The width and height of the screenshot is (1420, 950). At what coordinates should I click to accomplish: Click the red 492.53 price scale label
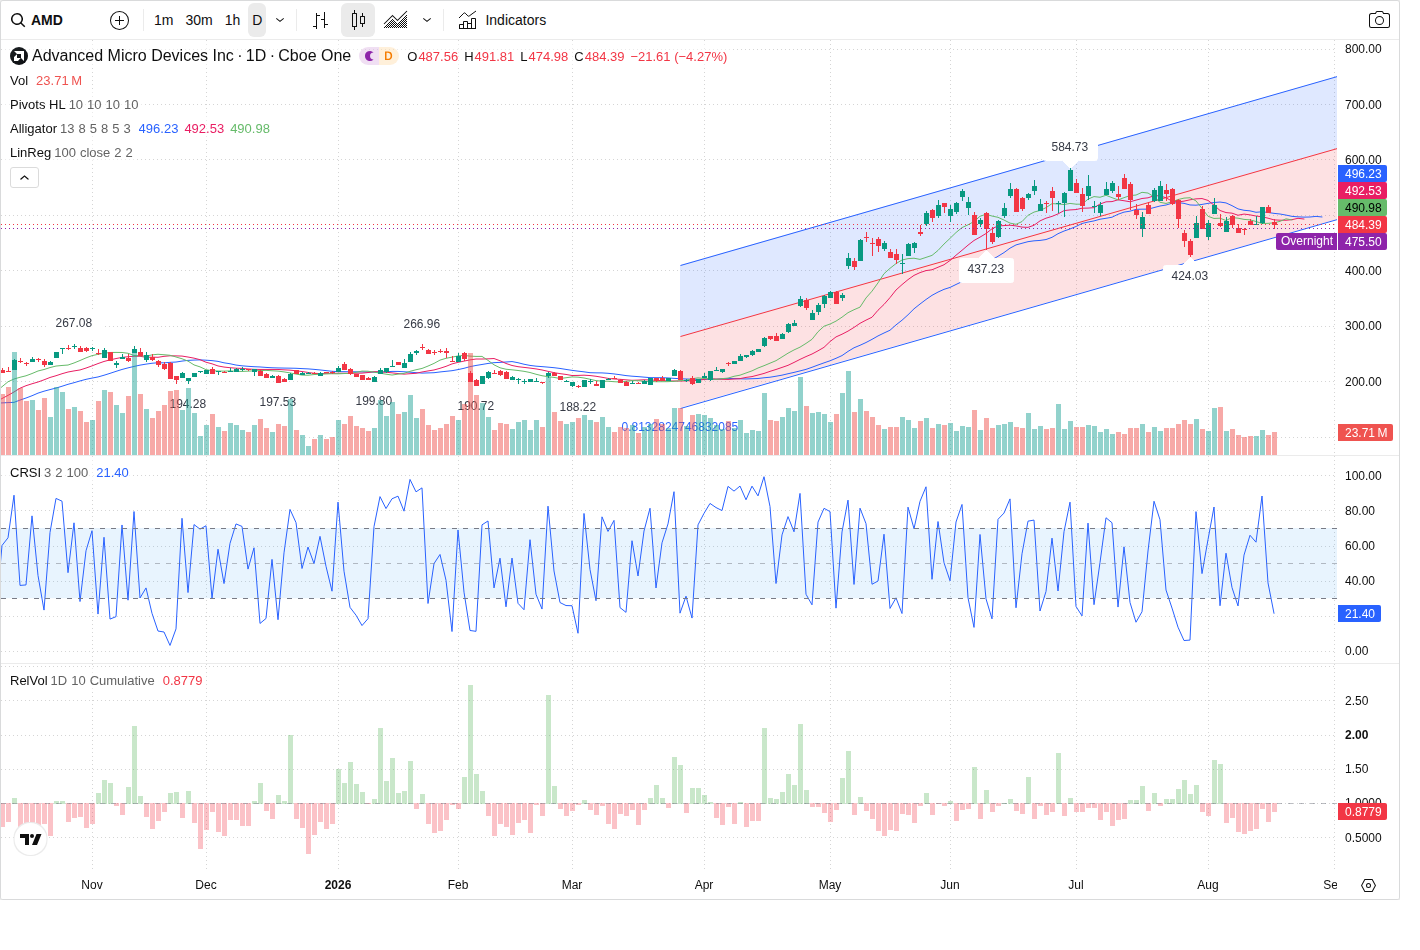point(1362,190)
